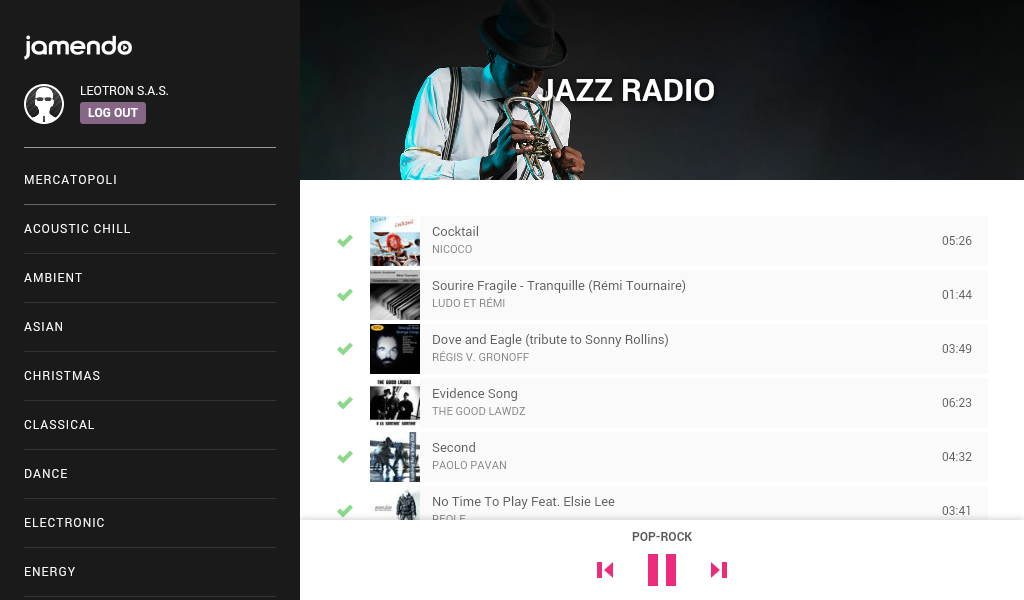This screenshot has height=600, width=1024.
Task: Click the Jamendo logo
Action: tap(78, 47)
